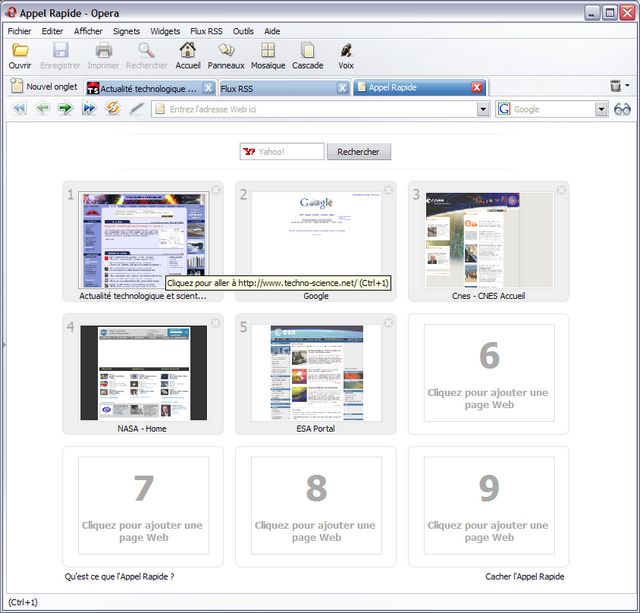Open dropdown arrow beside trash icon
Screen dimensions: 640x613
(x=627, y=86)
